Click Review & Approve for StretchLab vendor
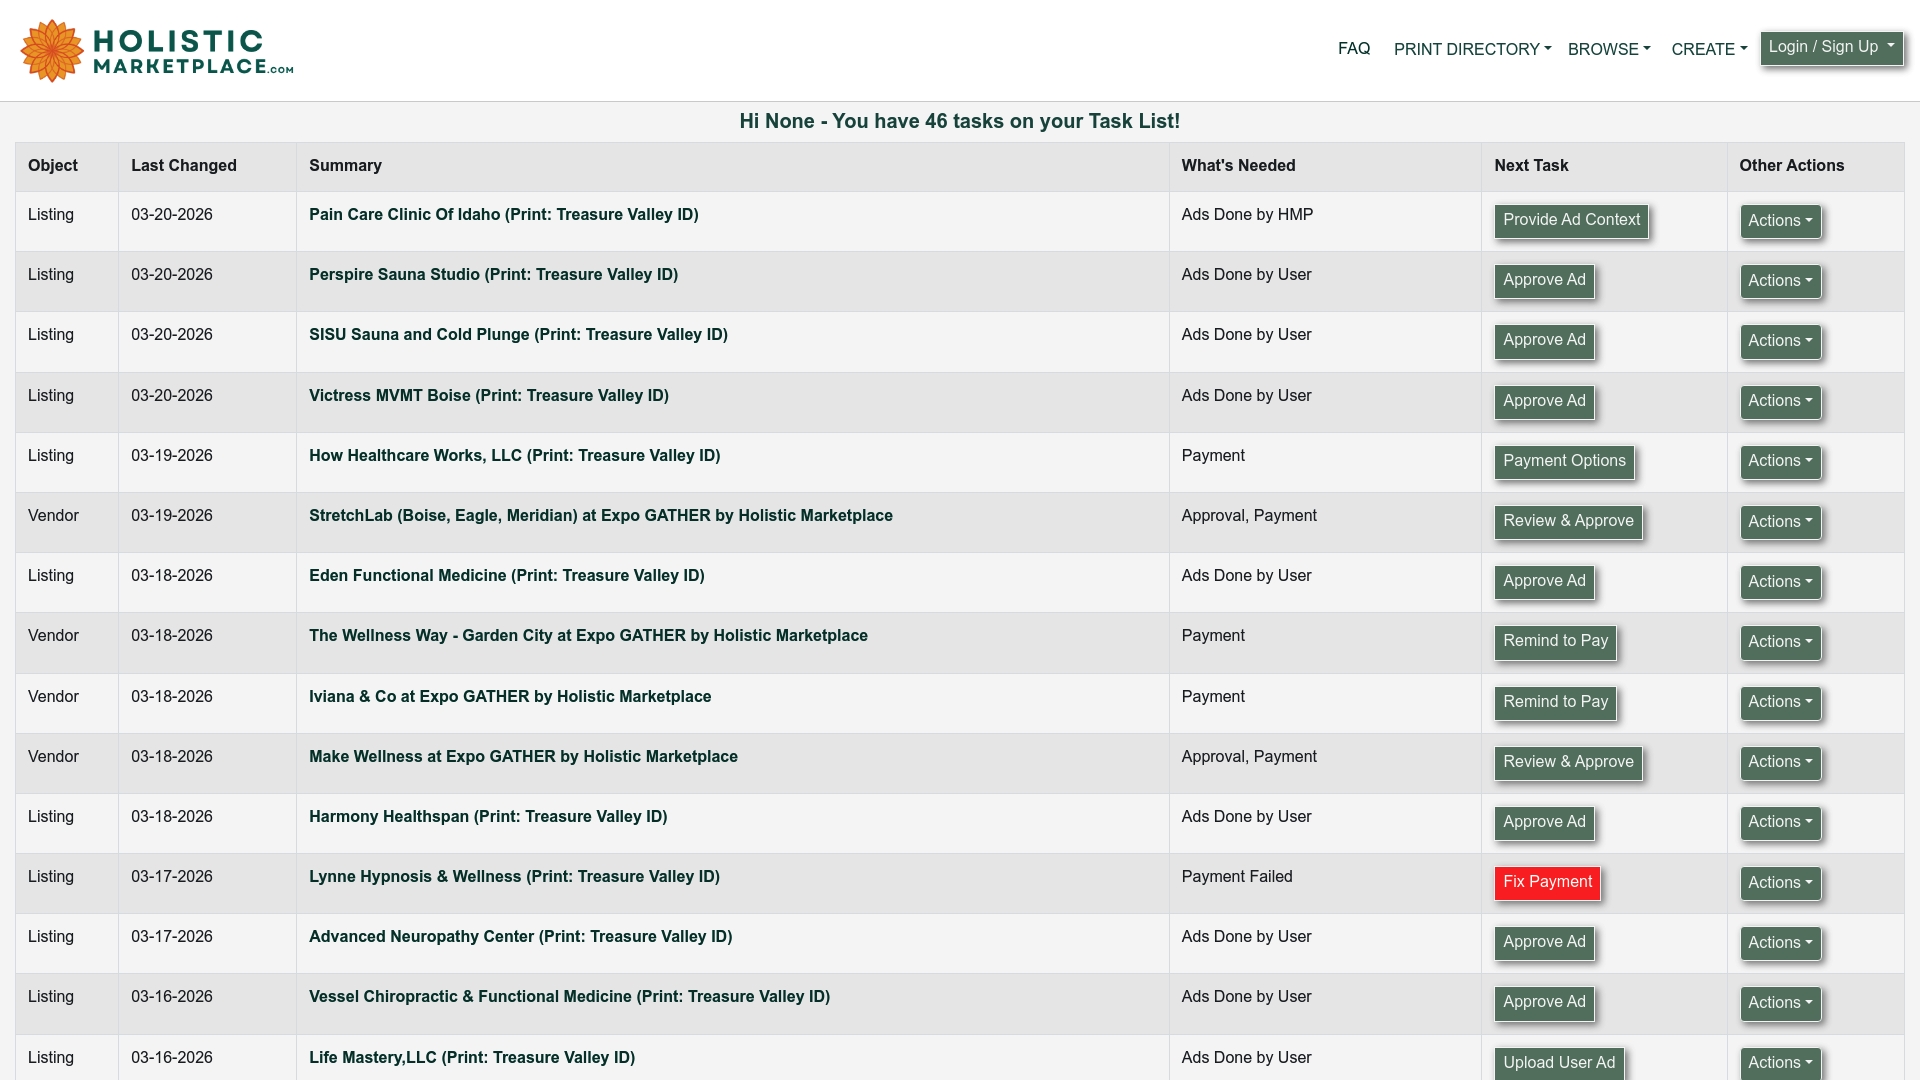 (1567, 522)
